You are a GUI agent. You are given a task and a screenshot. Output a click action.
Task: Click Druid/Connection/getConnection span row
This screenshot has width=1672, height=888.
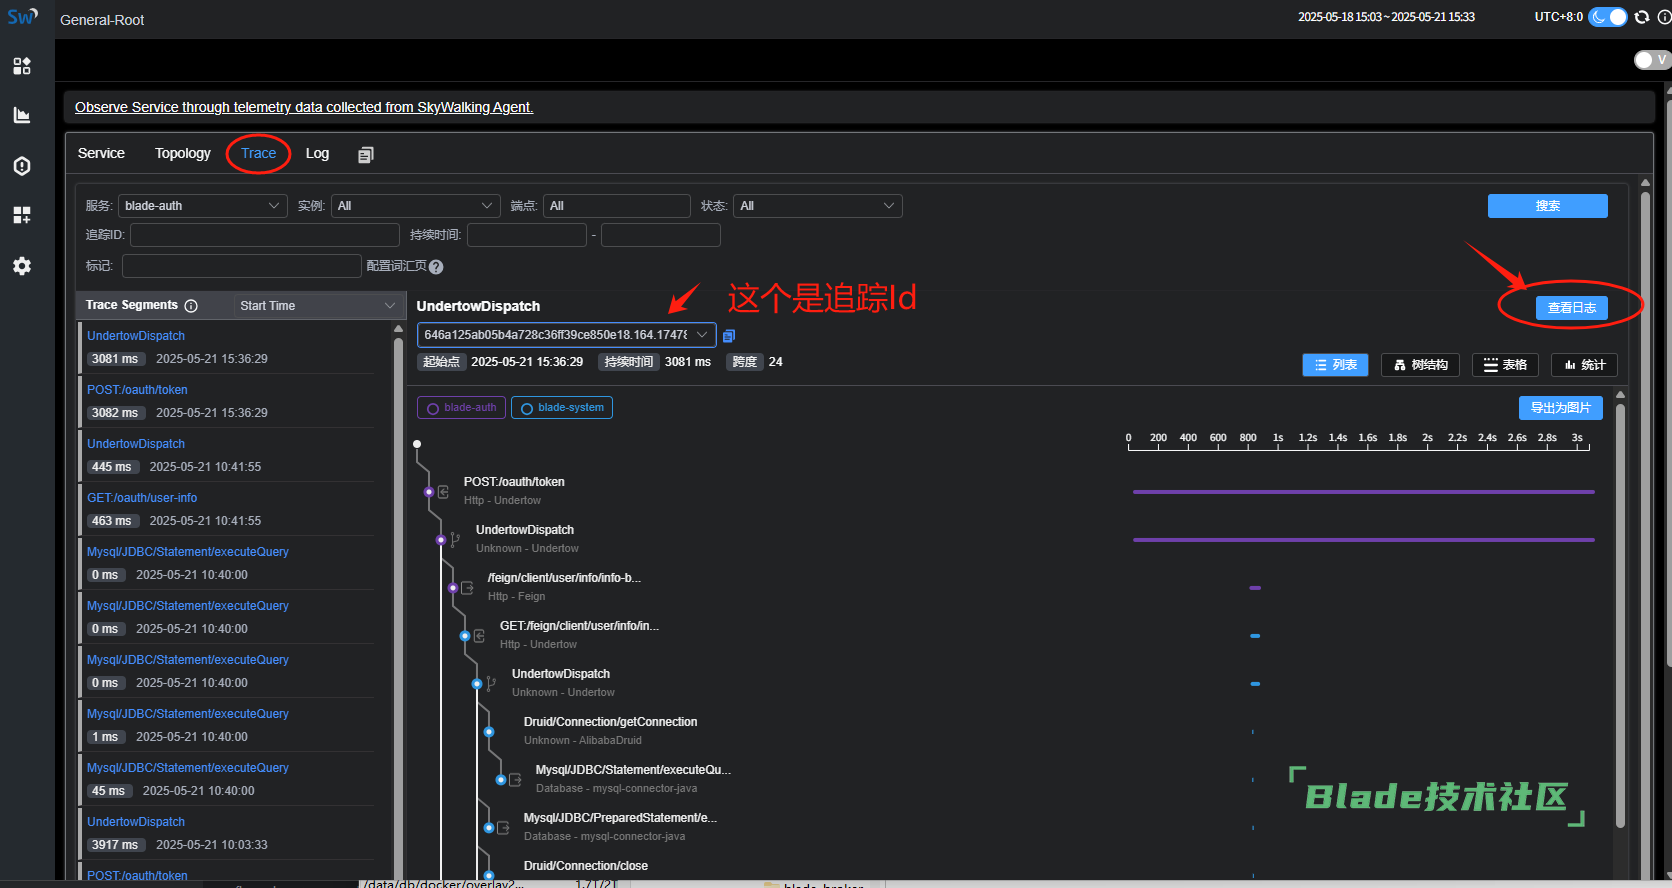click(x=610, y=731)
